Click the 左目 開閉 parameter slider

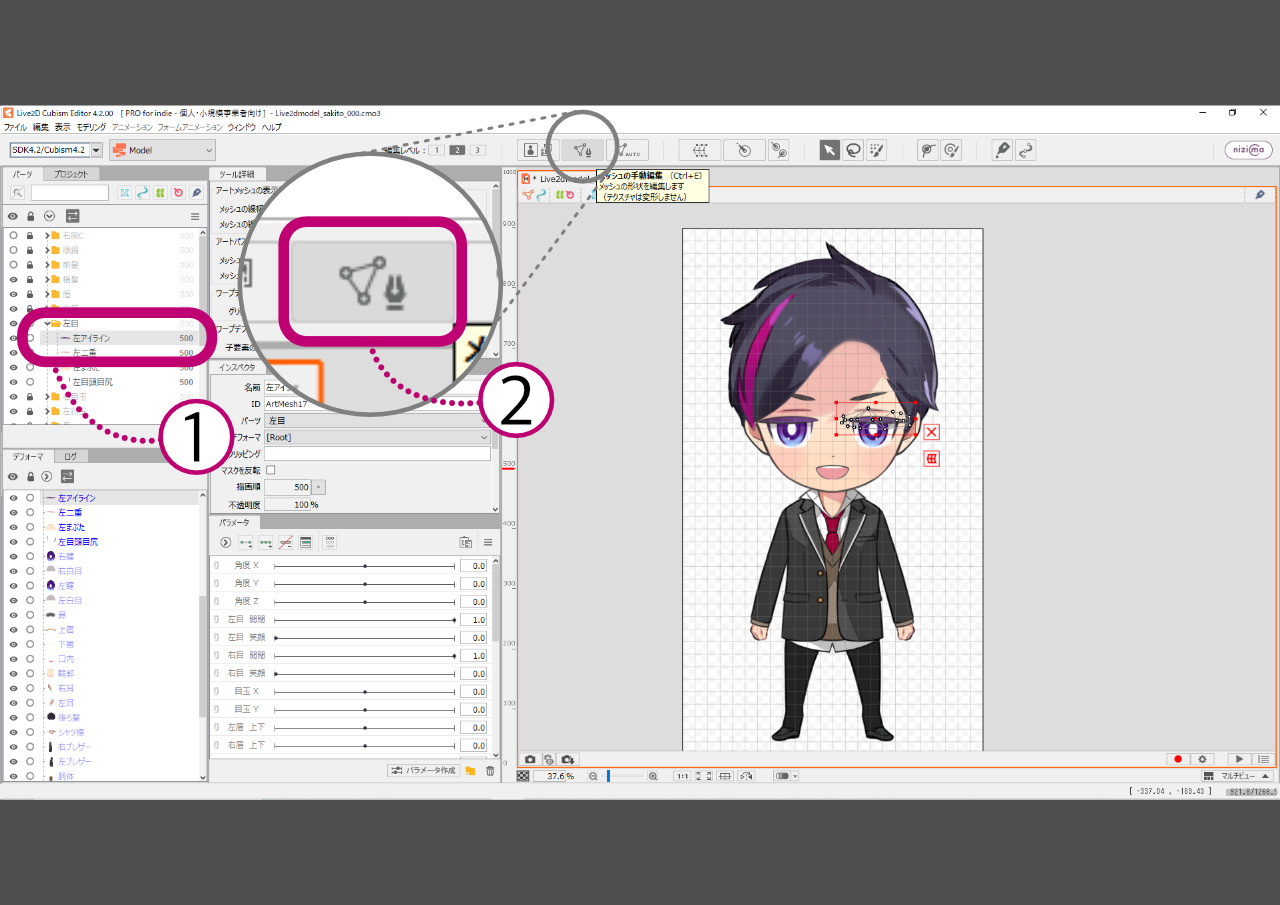tap(365, 620)
